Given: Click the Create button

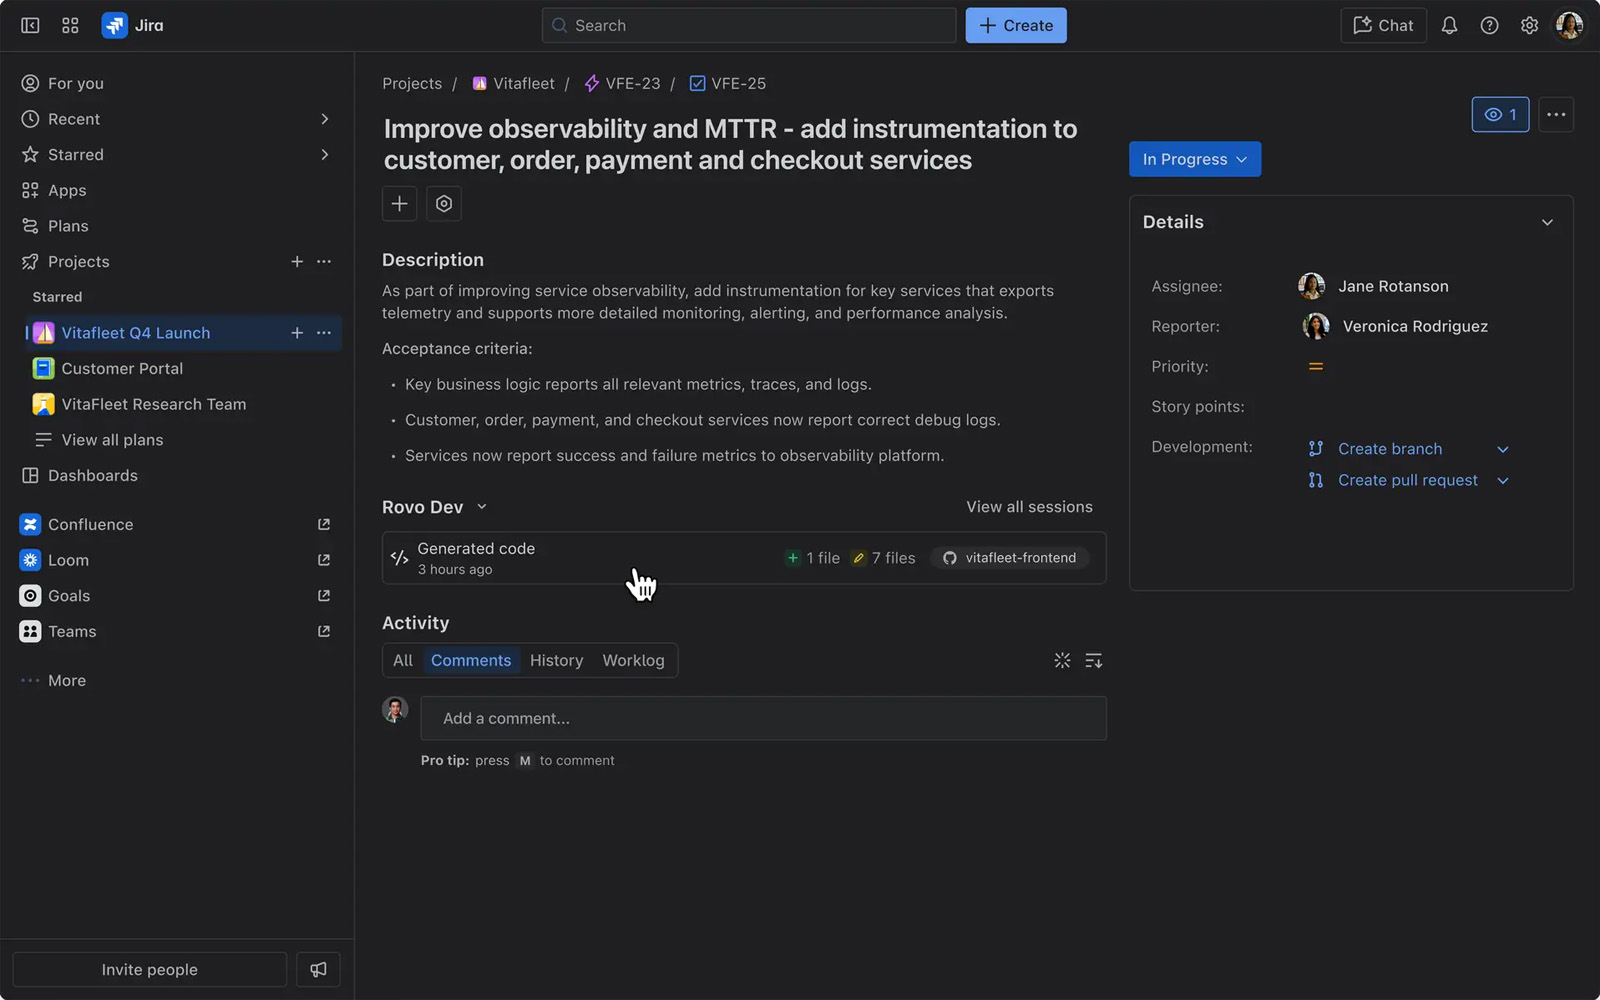Looking at the screenshot, I should 1015,25.
